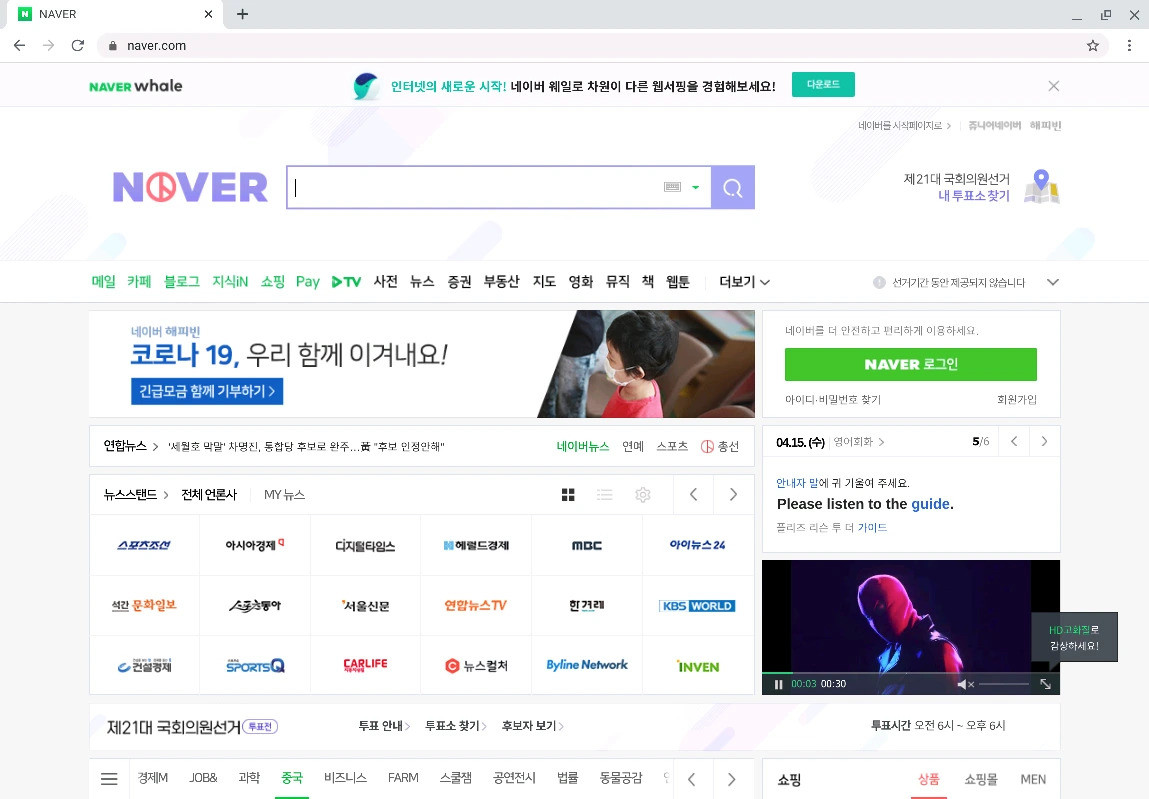Switch newsstand to list view
Screen dimensions: 1149x799
605,495
